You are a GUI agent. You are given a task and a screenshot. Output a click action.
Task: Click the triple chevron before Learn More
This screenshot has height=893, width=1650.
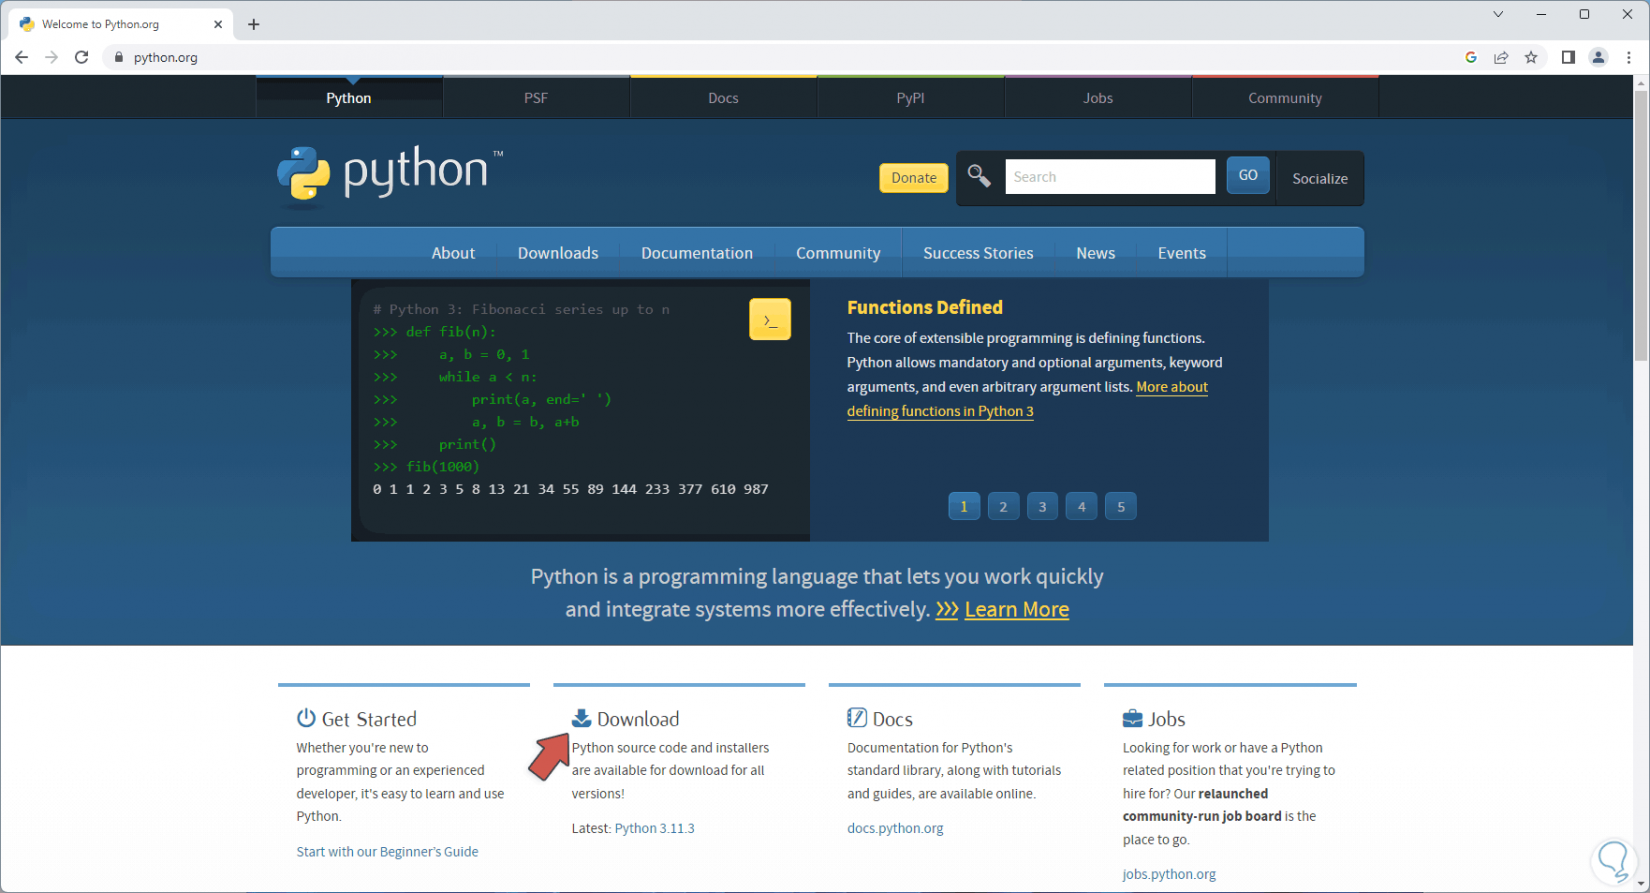[x=947, y=610]
